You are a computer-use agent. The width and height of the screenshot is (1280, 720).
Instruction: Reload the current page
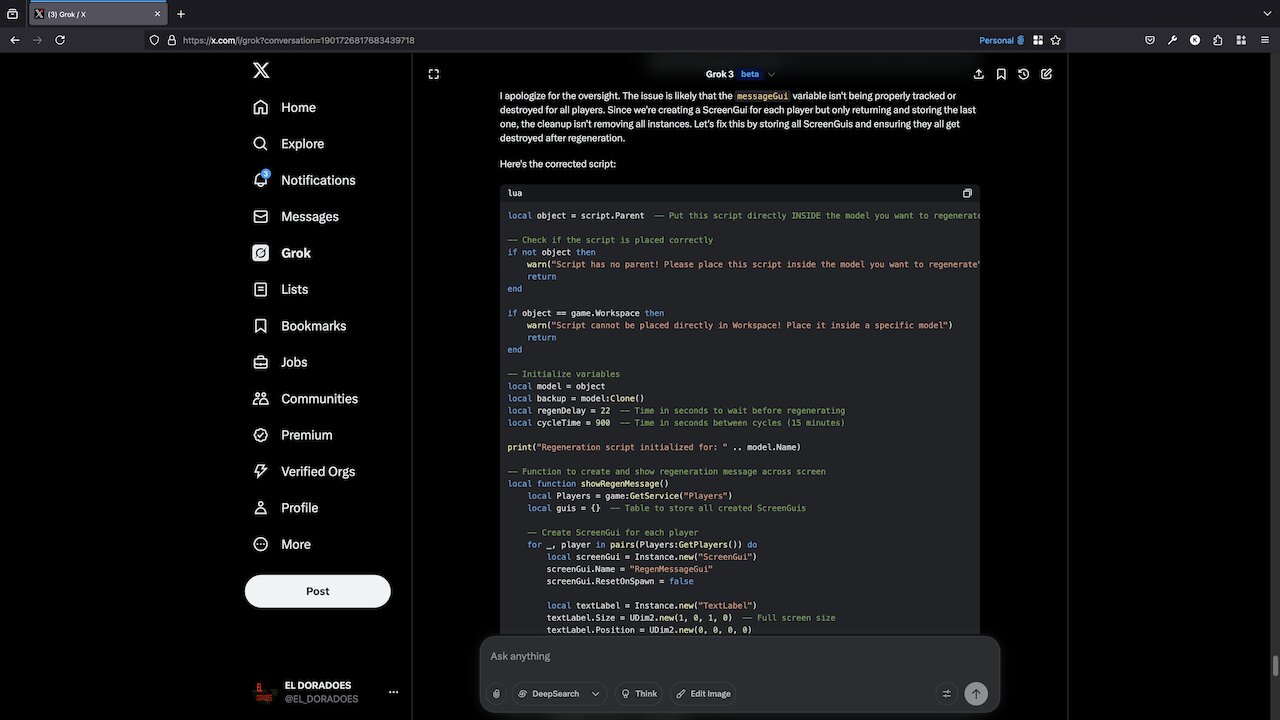[x=60, y=40]
